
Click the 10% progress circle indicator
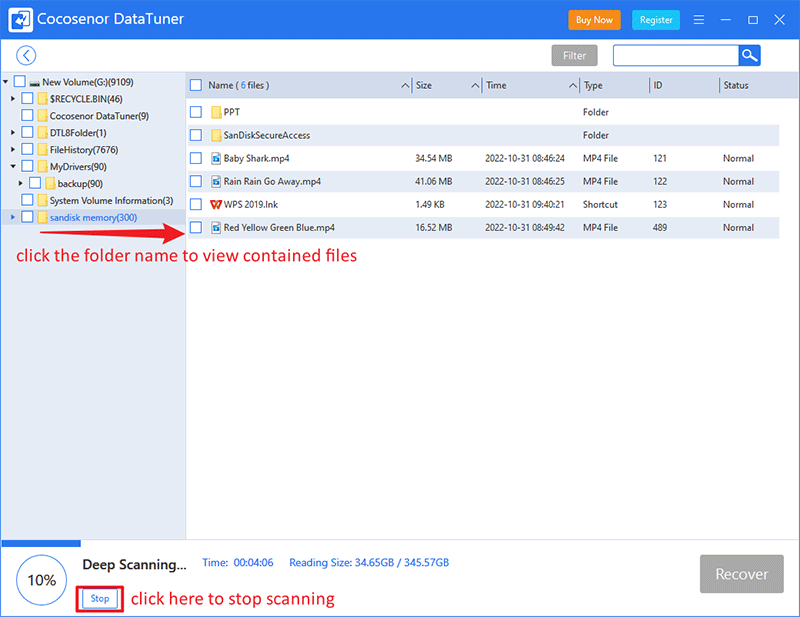click(x=42, y=580)
